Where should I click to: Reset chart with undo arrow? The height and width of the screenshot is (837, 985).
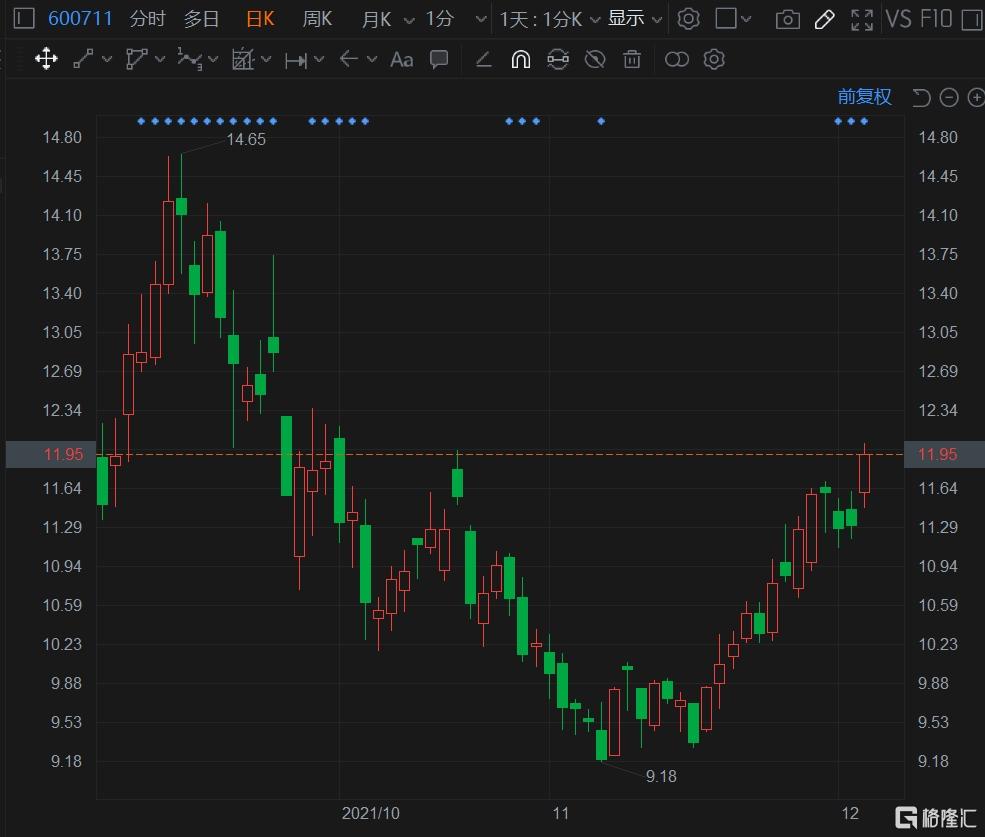pyautogui.click(x=922, y=98)
